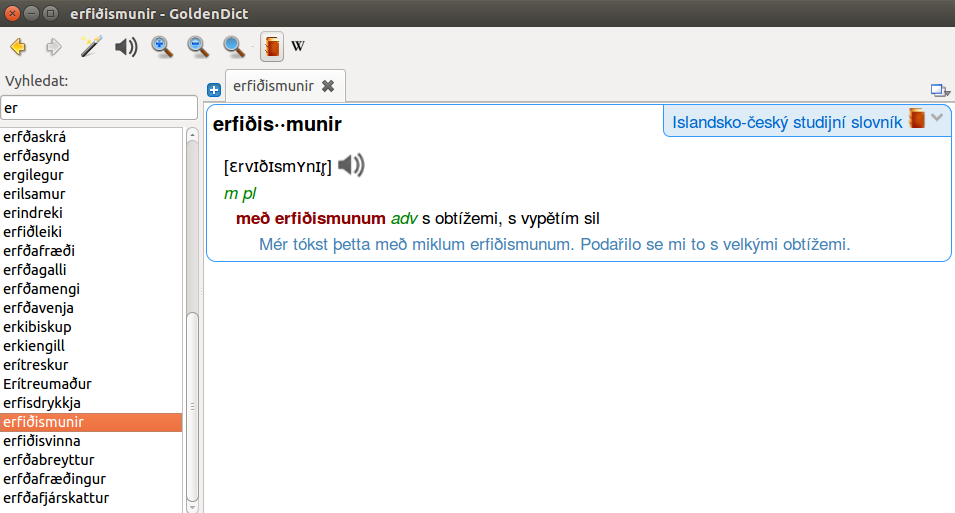Select erkibiskup in the word list
This screenshot has width=955, height=513.
click(x=91, y=327)
